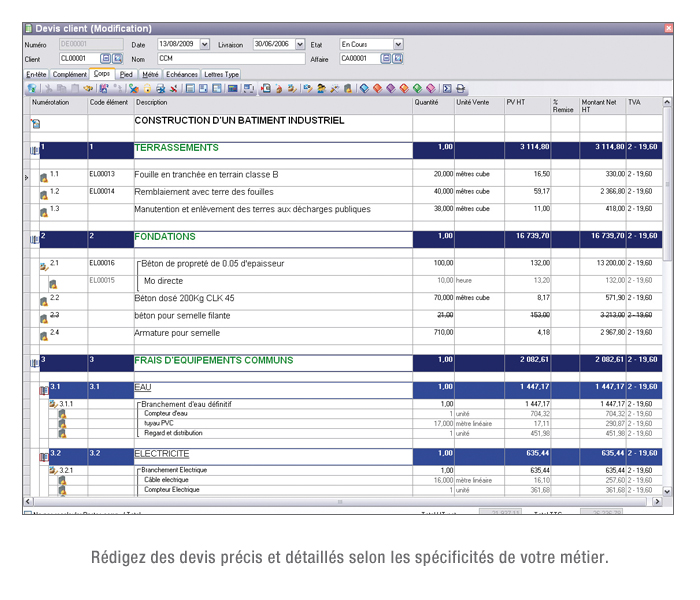This screenshot has width=700, height=600.
Task: Click the lookup icon beside Affaire CA00001
Action: (384, 59)
